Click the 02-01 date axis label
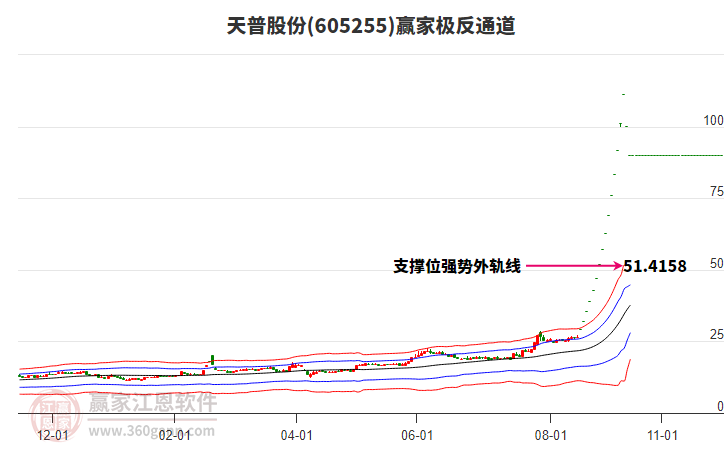Image resolution: width=726 pixels, height=450 pixels. click(174, 435)
